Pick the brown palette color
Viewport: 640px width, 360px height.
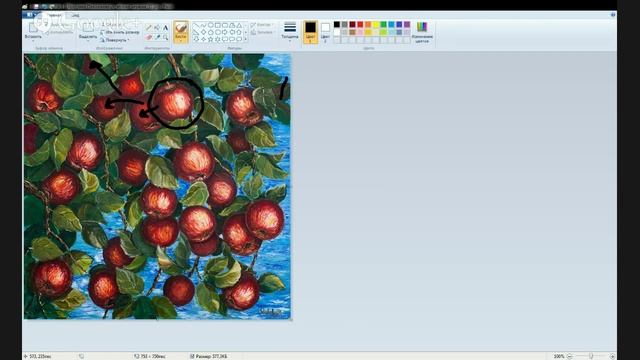pyautogui.click(x=352, y=32)
